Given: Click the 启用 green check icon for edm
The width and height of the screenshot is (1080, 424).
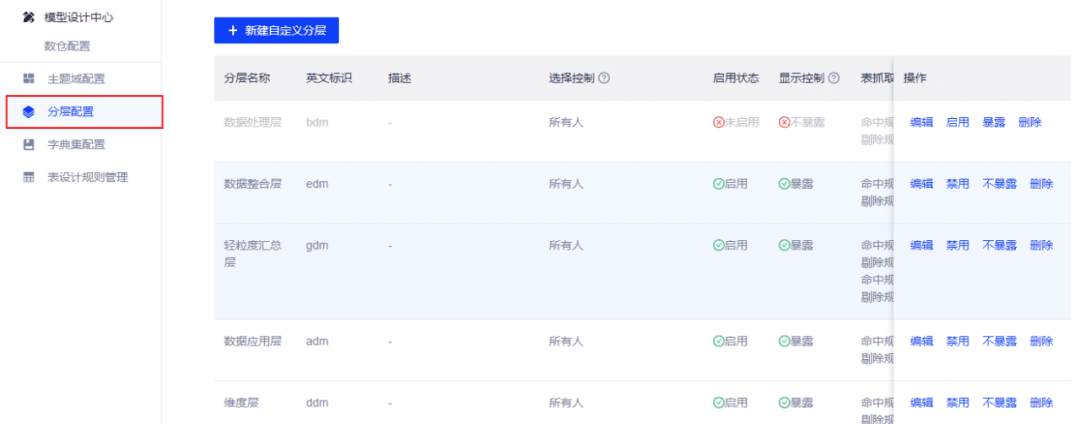Looking at the screenshot, I should [718, 184].
